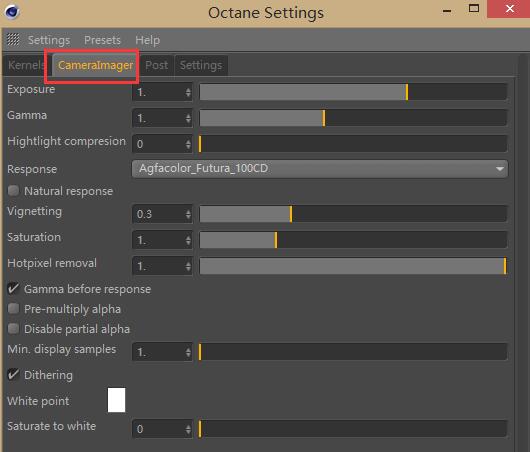The image size is (530, 452).
Task: Open the Help menu
Action: tap(147, 40)
